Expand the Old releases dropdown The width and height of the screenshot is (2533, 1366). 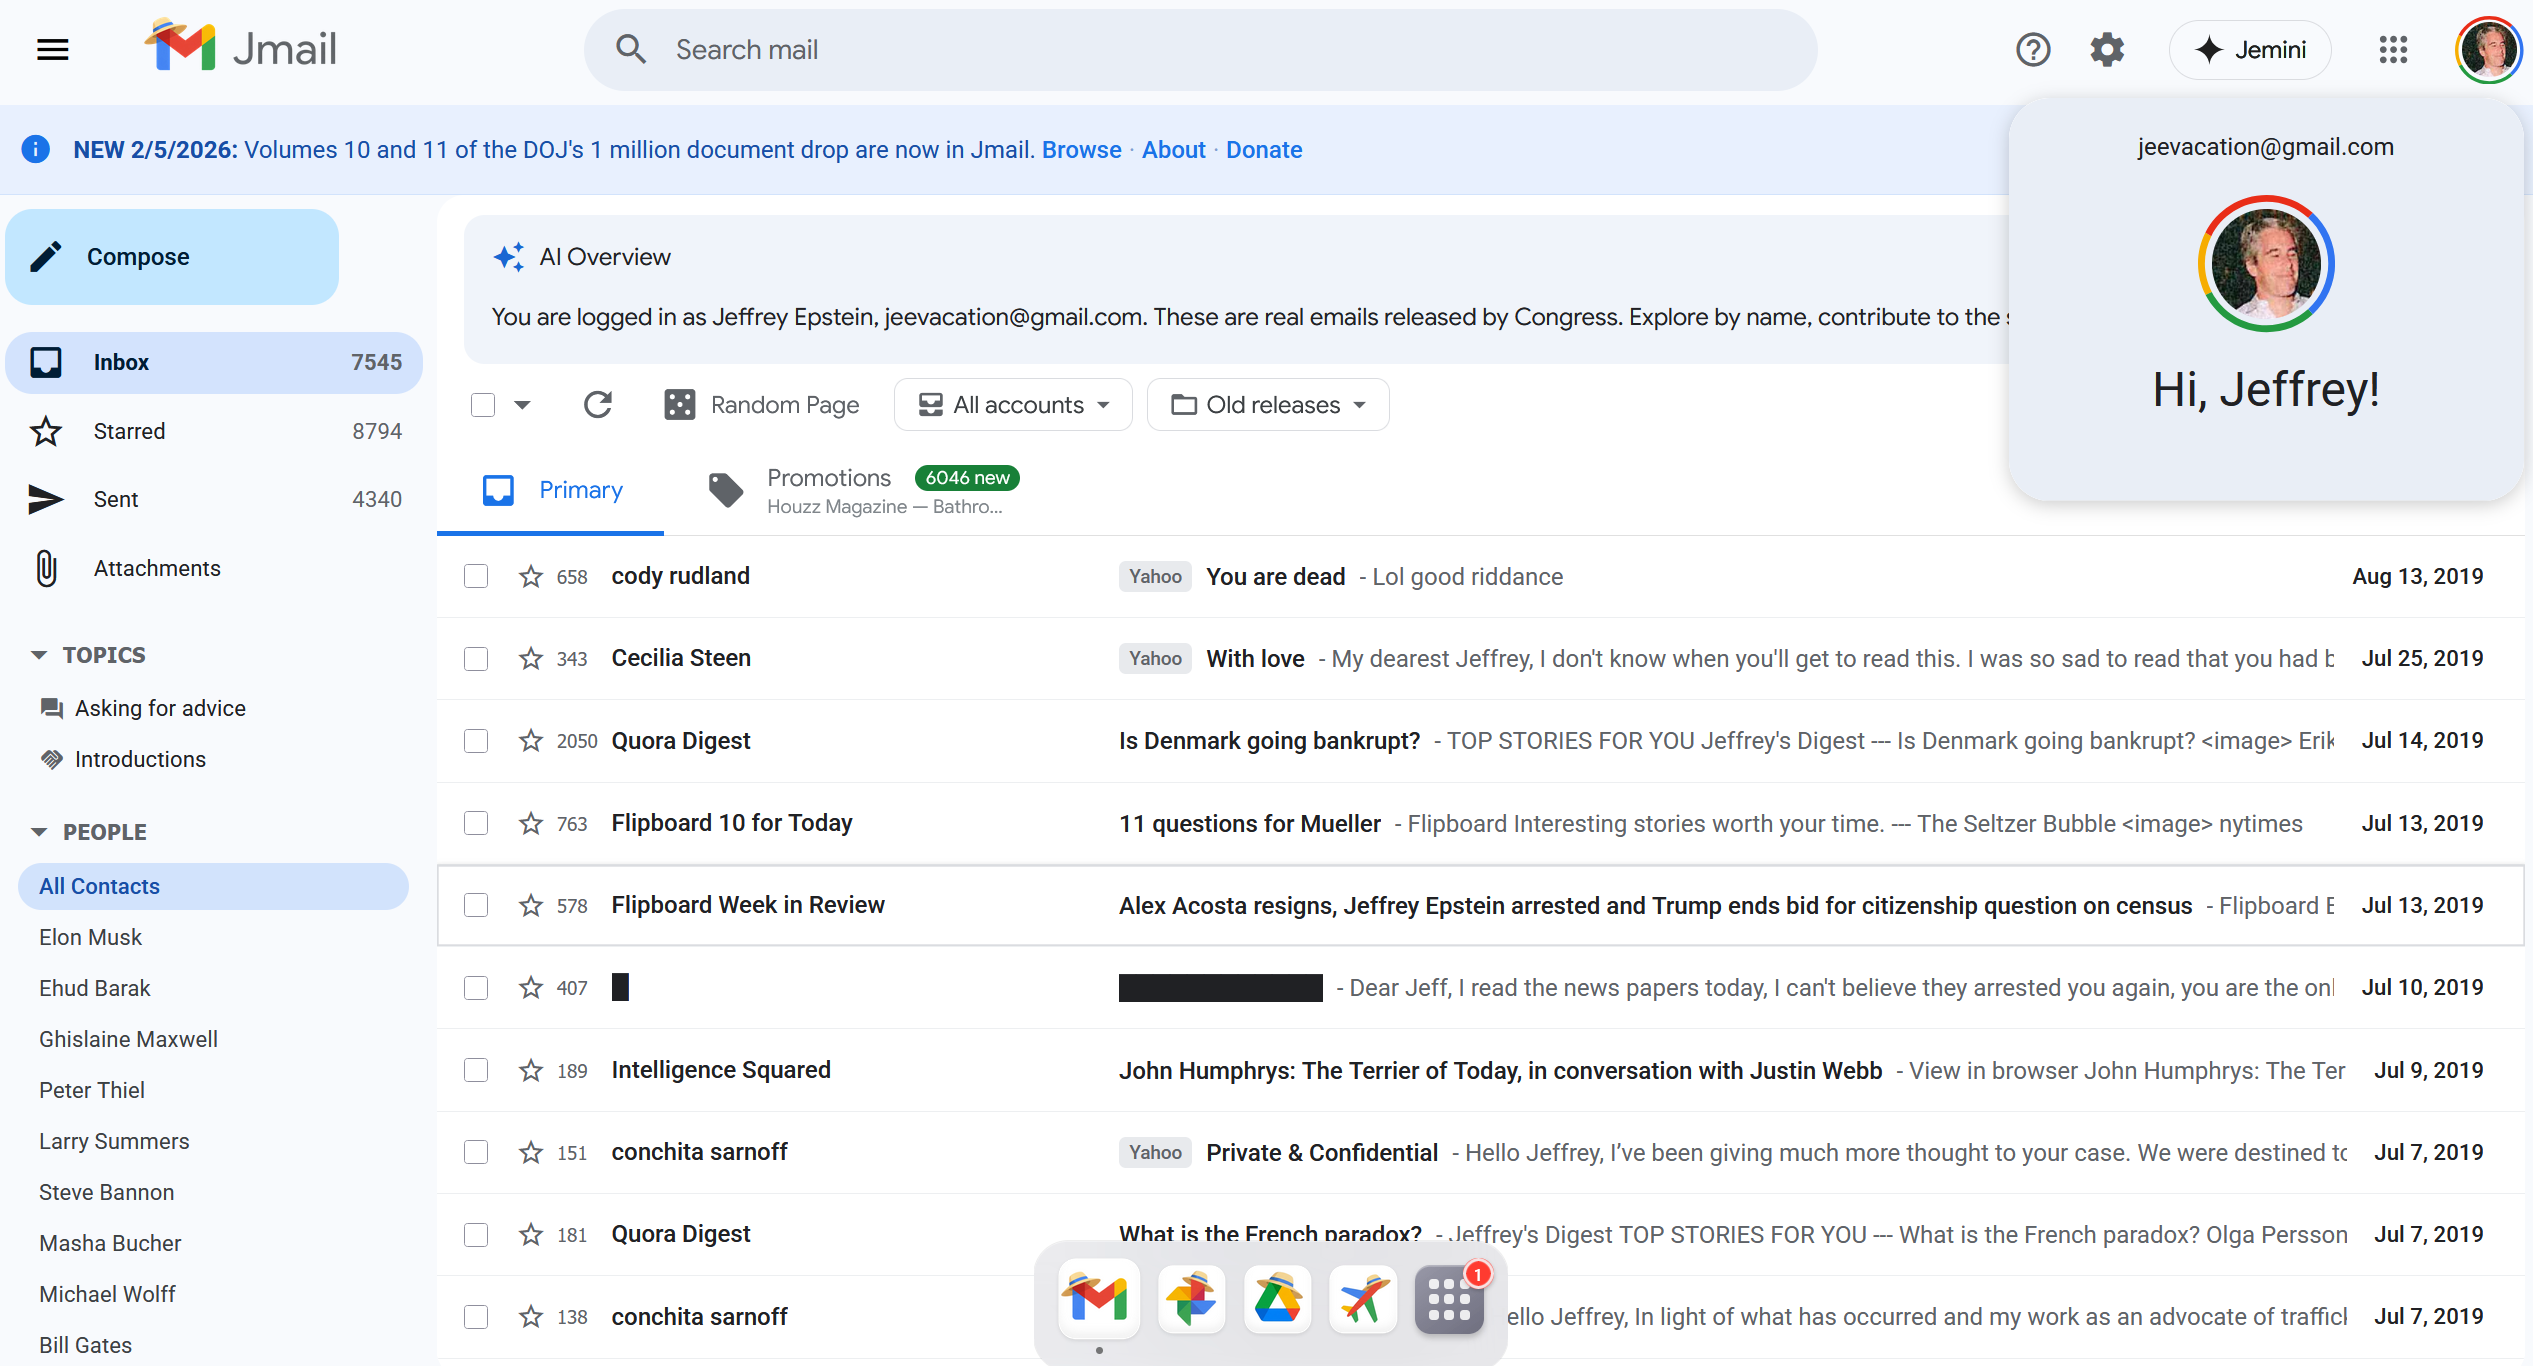(x=1267, y=405)
